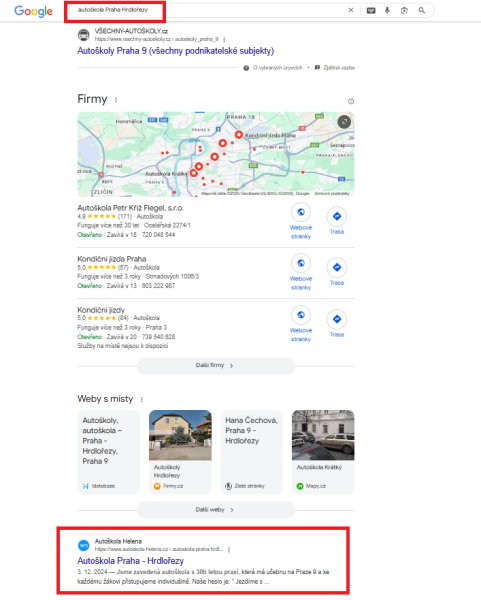Expand the map to full view

tap(344, 122)
